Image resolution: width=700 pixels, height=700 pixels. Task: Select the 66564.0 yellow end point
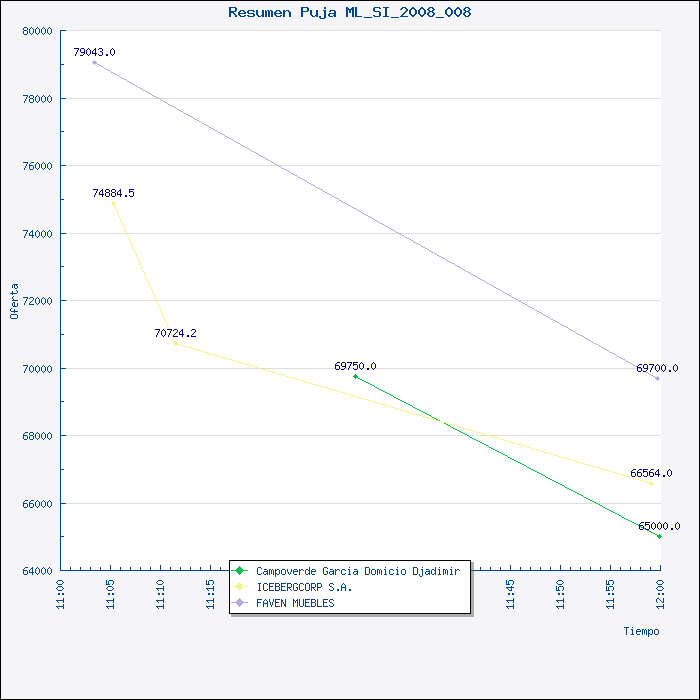coord(651,483)
